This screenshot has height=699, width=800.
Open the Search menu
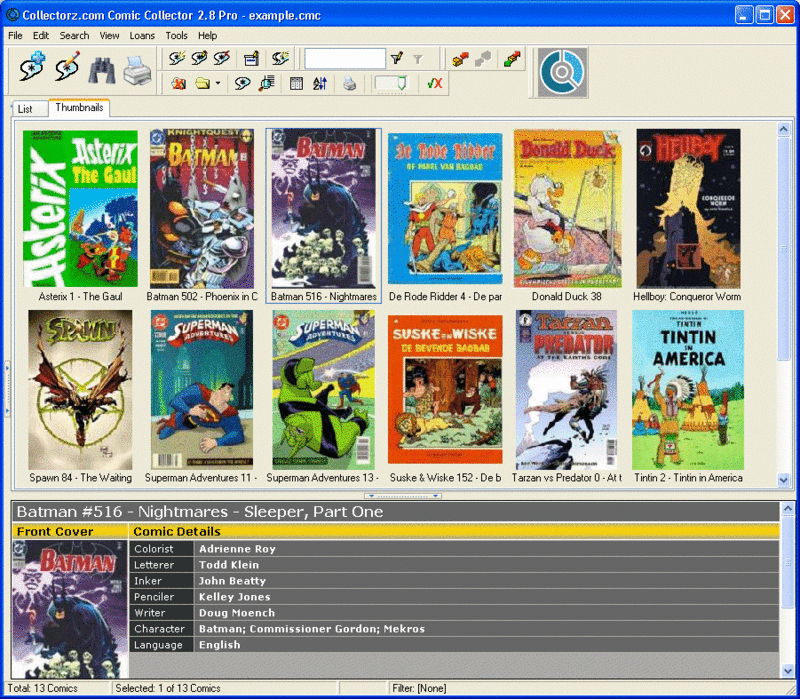(x=74, y=35)
